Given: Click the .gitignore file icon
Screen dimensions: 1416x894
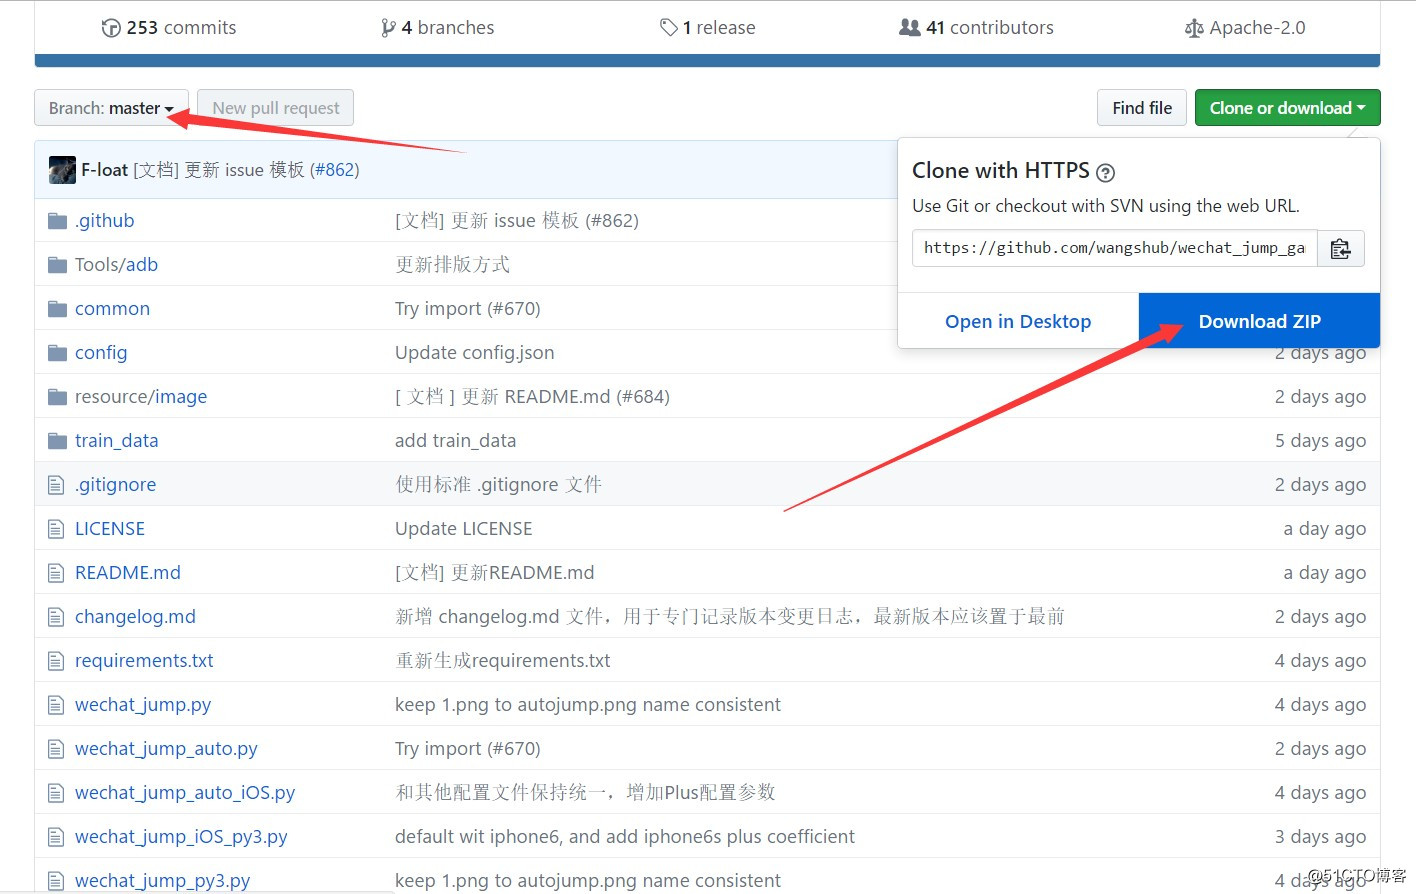Looking at the screenshot, I should (56, 485).
